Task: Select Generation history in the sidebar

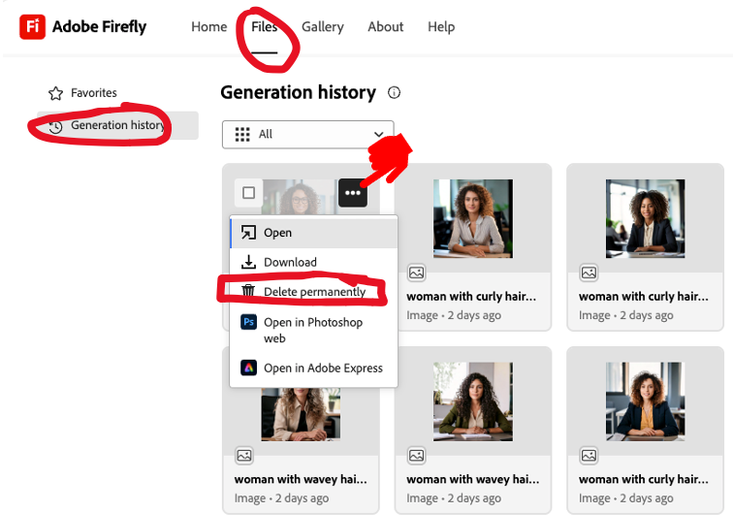Action: 116,126
